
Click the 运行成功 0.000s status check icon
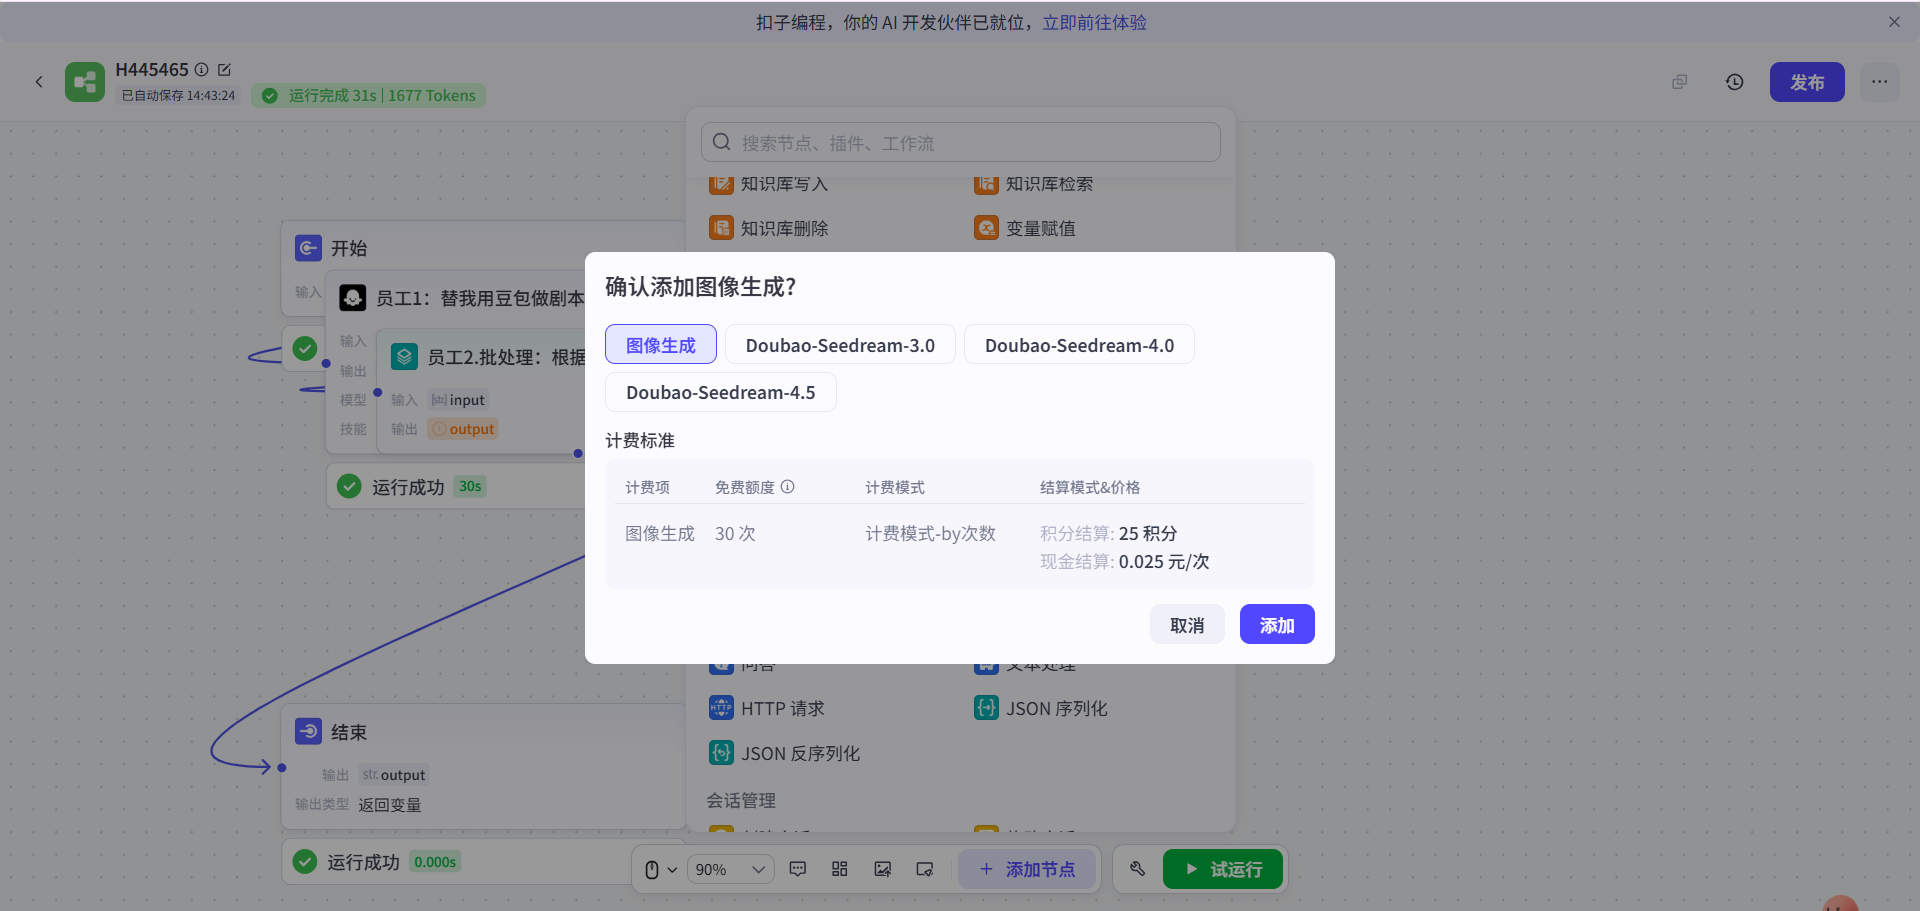[x=305, y=861]
